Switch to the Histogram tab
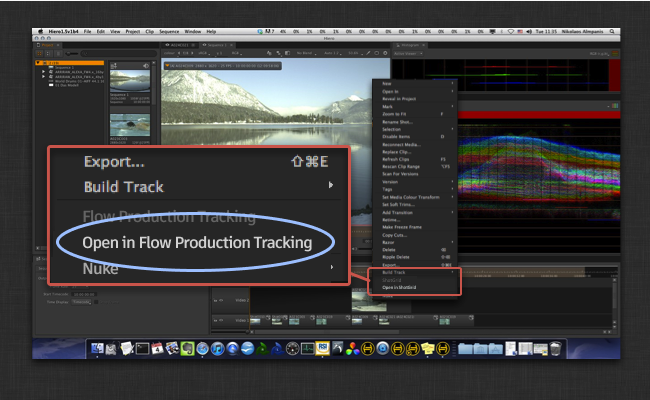The height and width of the screenshot is (400, 650). click(410, 45)
